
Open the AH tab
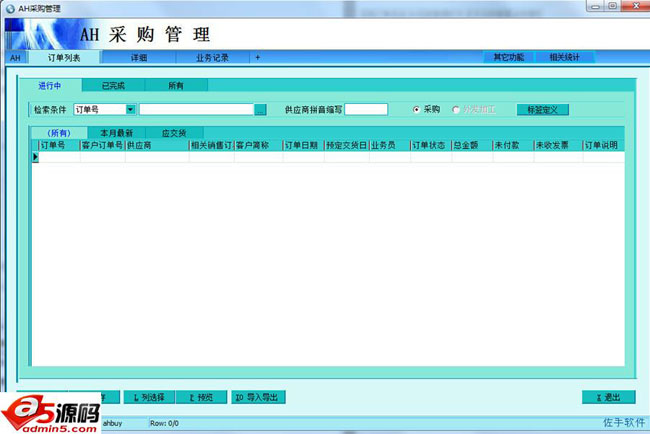pyautogui.click(x=15, y=58)
